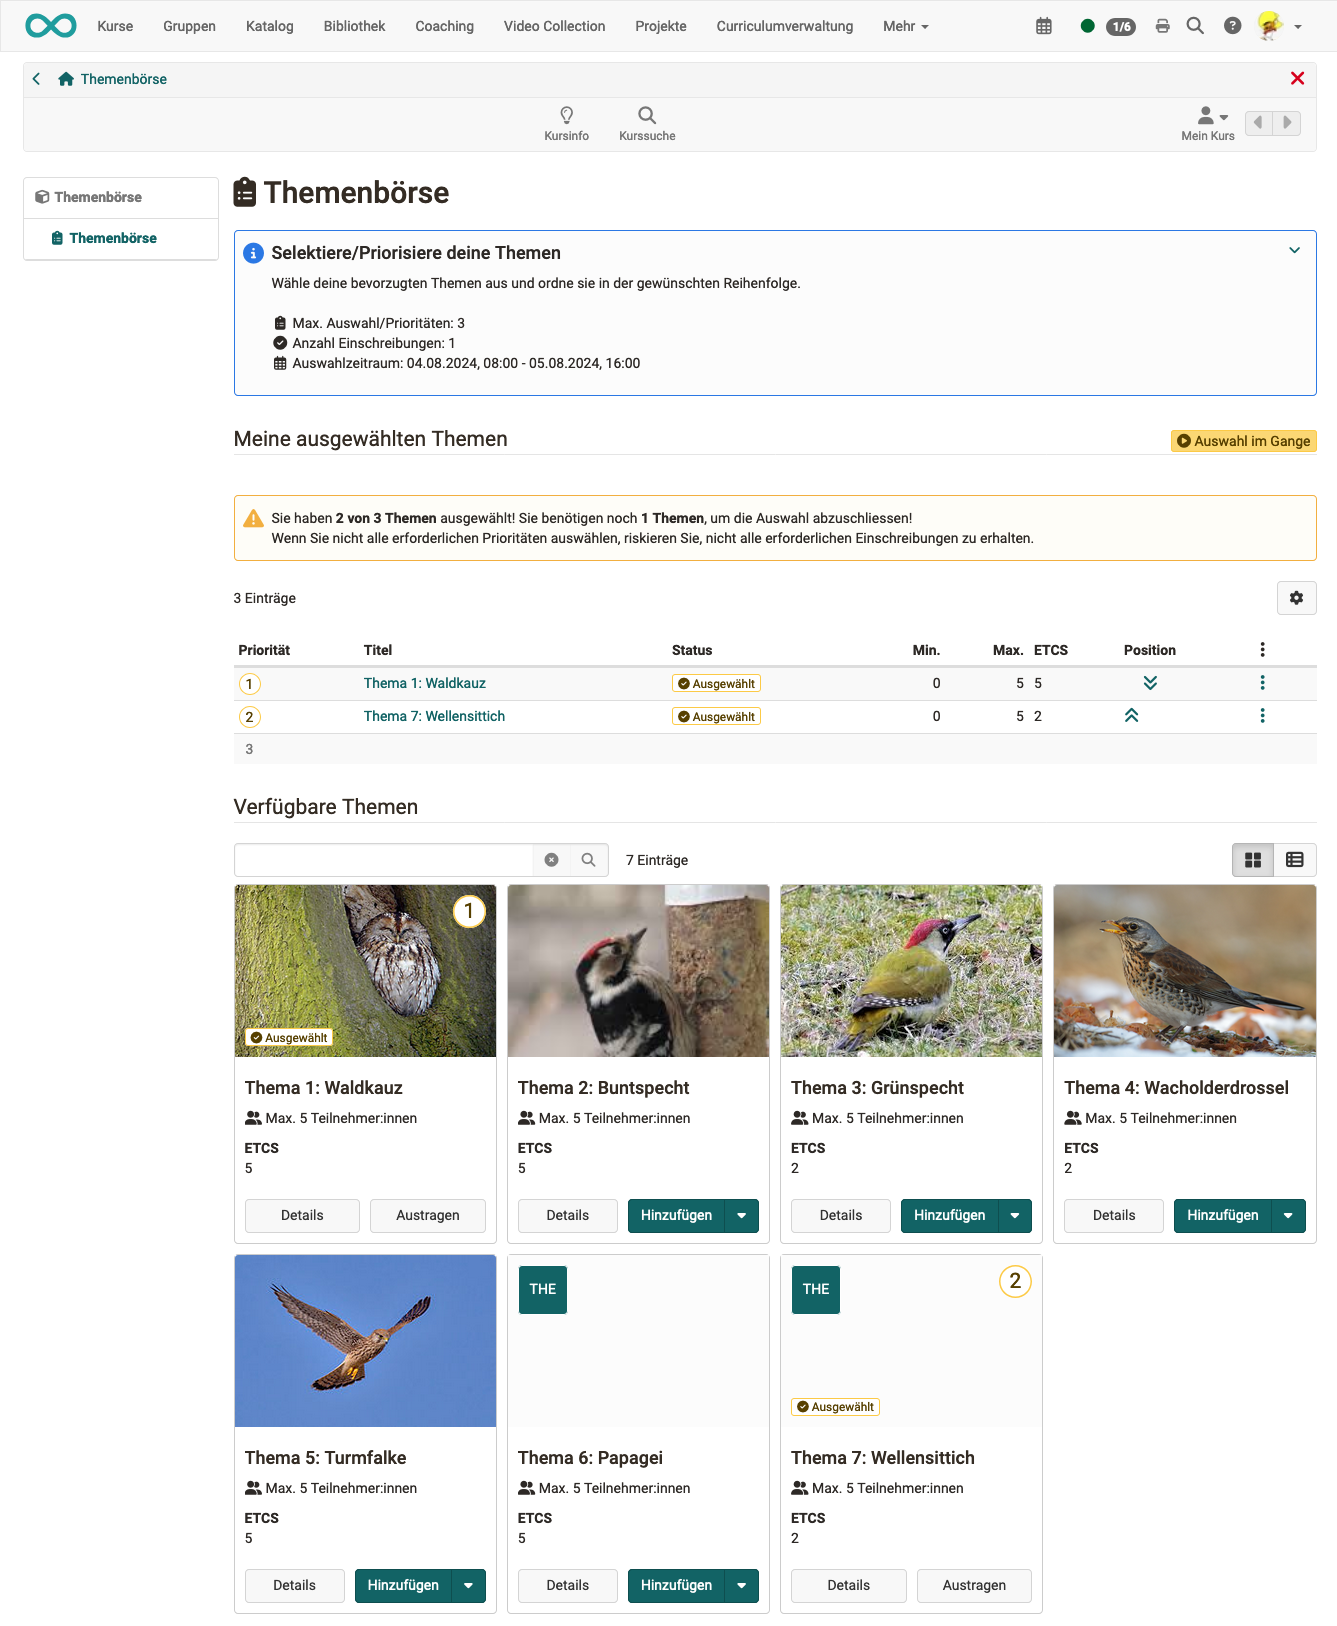Image resolution: width=1337 pixels, height=1626 pixels.
Task: Switch to card grid view
Action: coord(1253,860)
